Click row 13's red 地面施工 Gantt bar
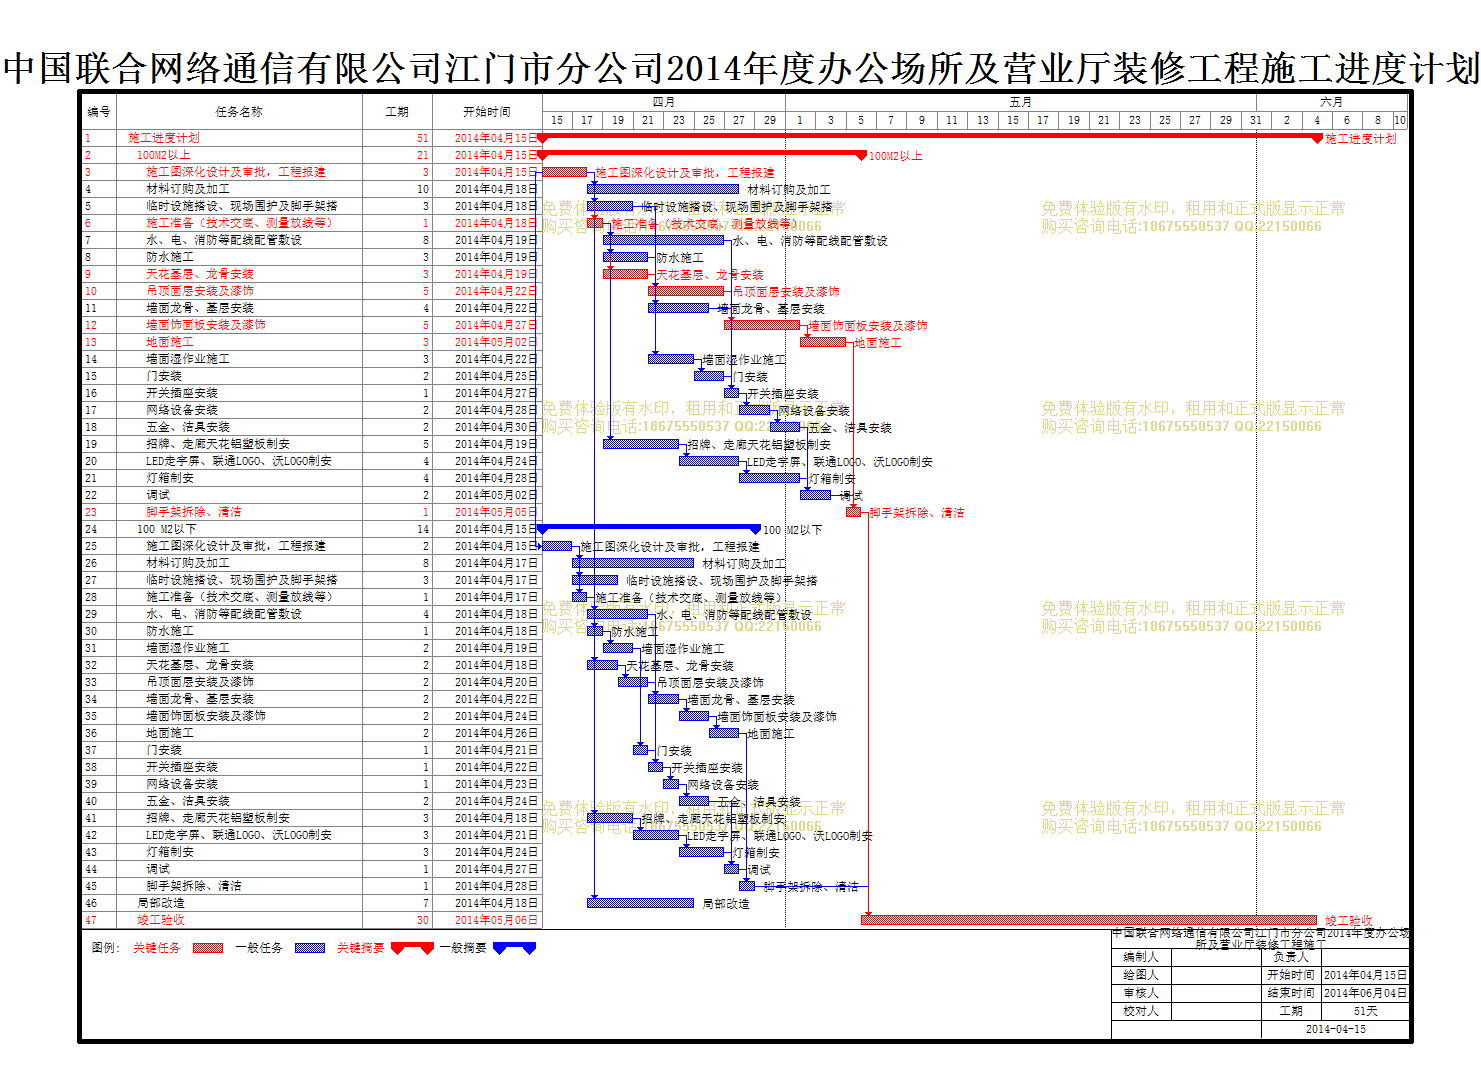Image resolution: width=1481 pixels, height=1090 pixels. (823, 342)
